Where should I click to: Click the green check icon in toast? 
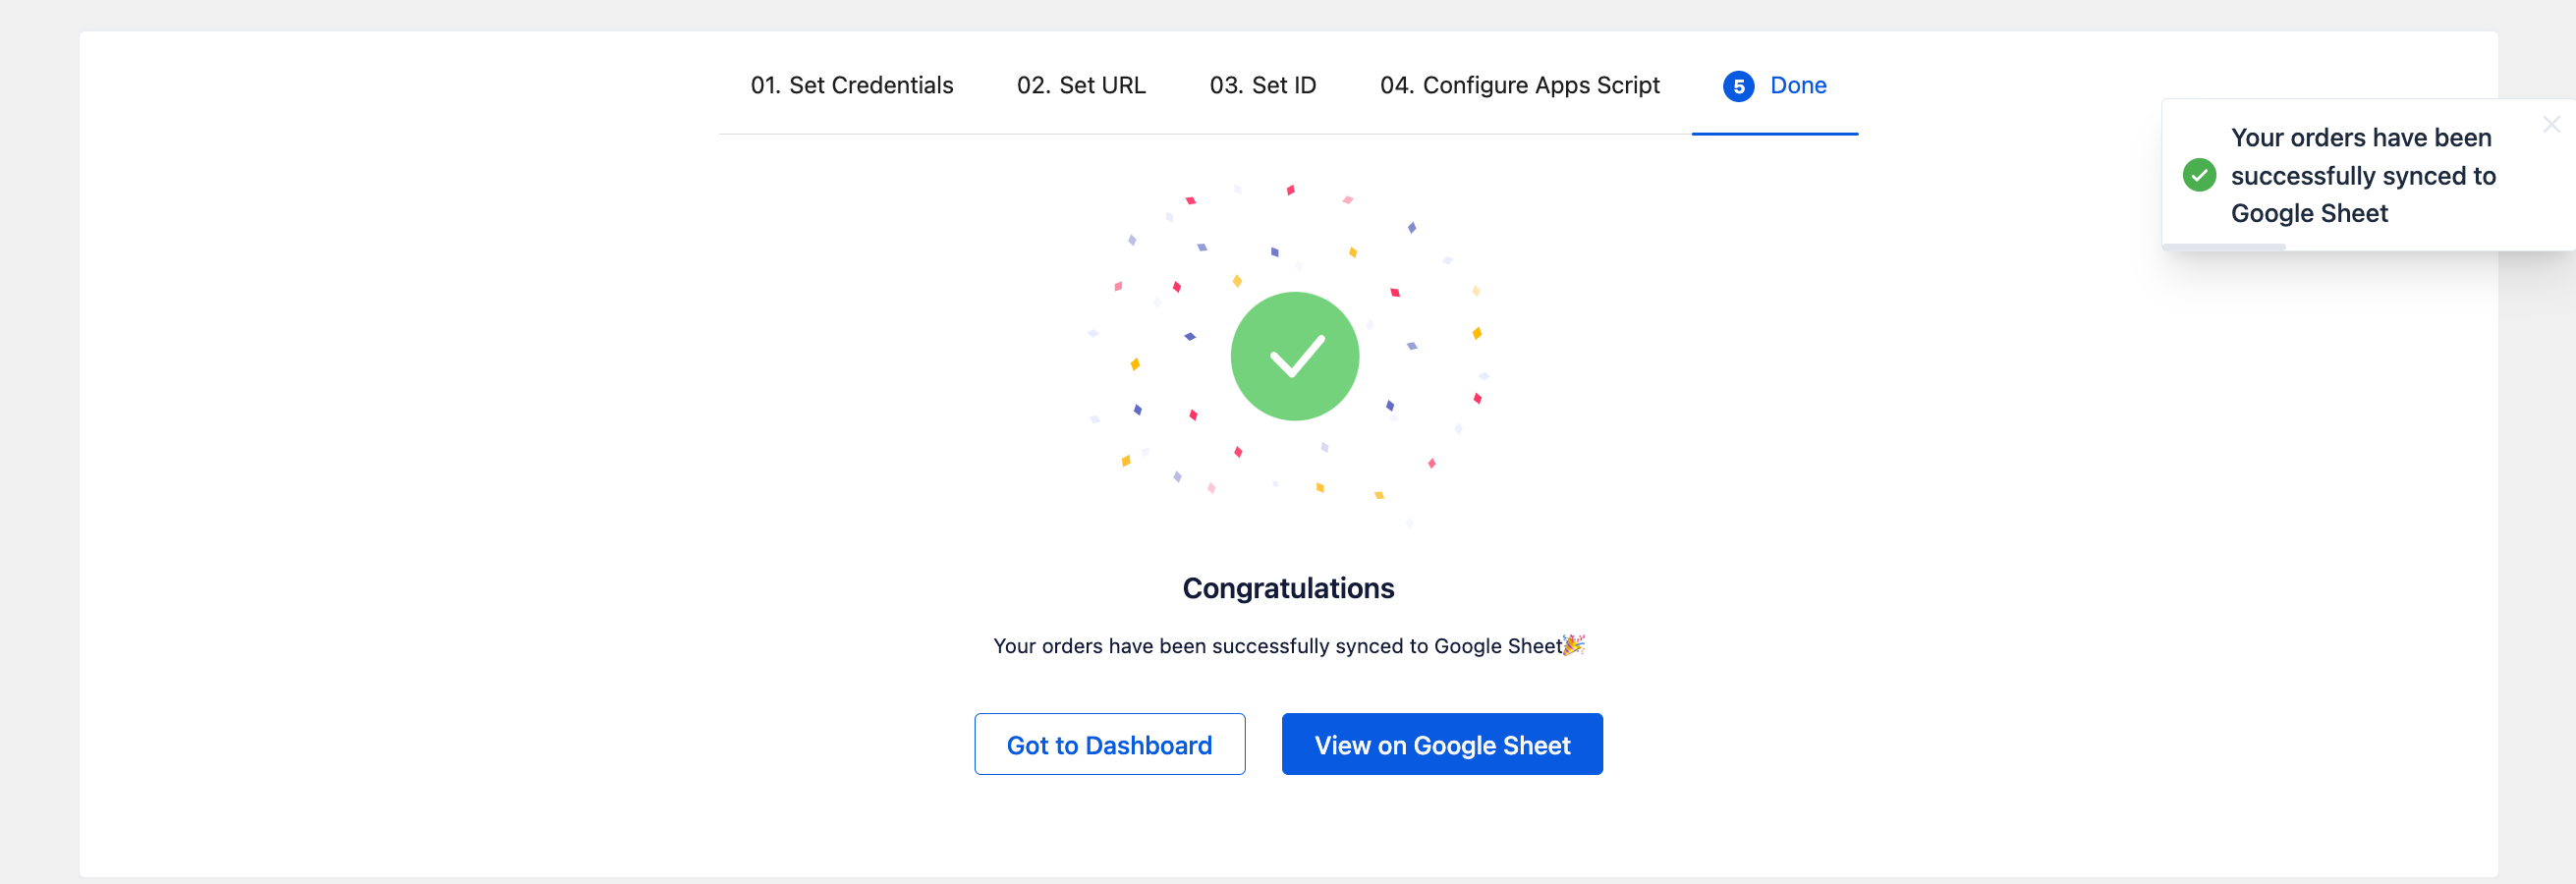pos(2199,175)
